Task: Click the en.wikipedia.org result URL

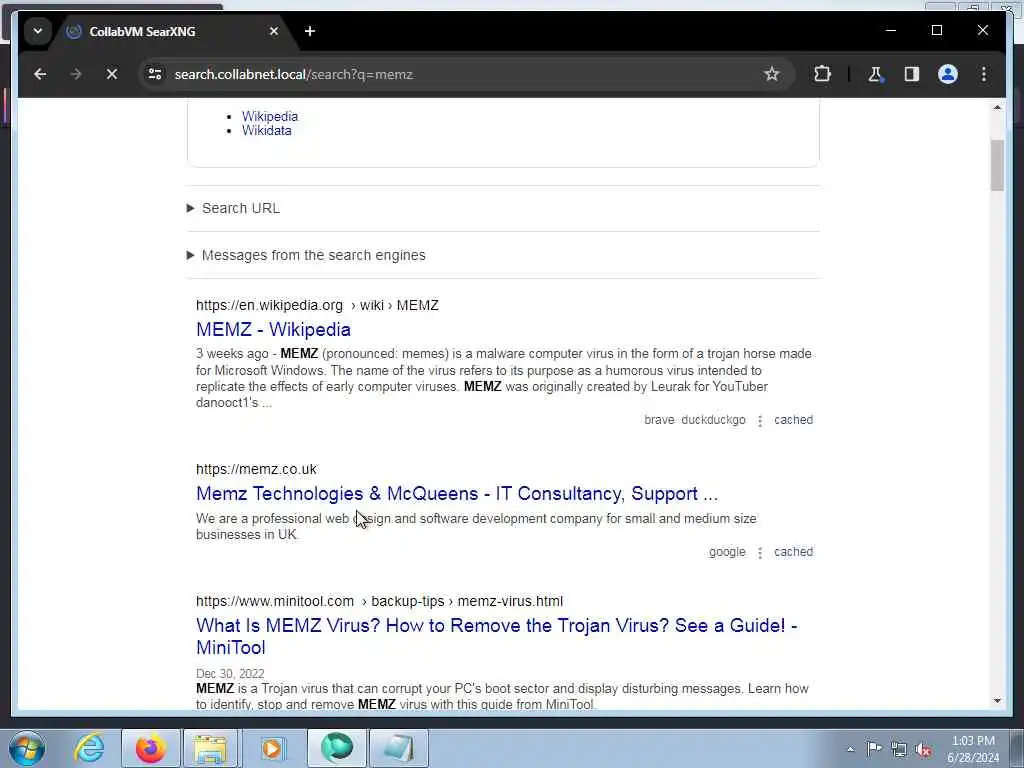Action: pos(317,306)
